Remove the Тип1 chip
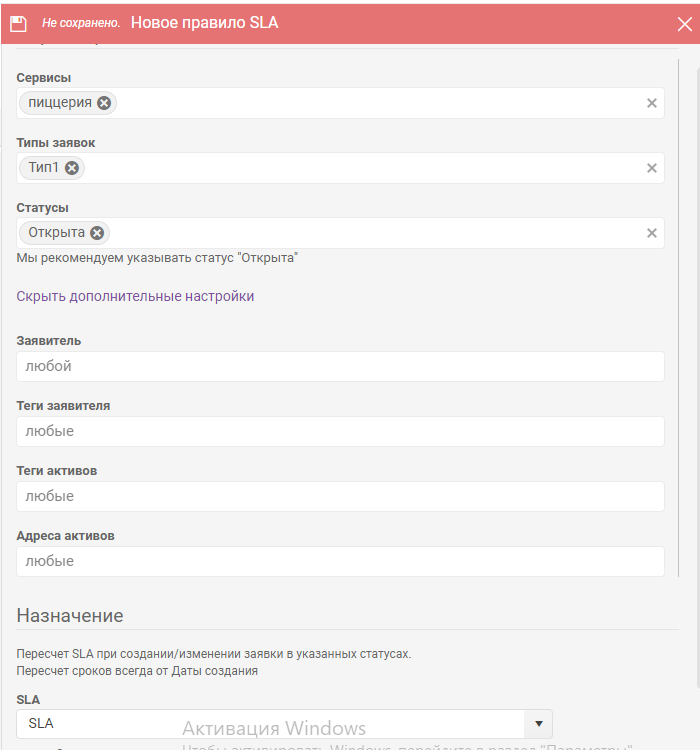 72,168
